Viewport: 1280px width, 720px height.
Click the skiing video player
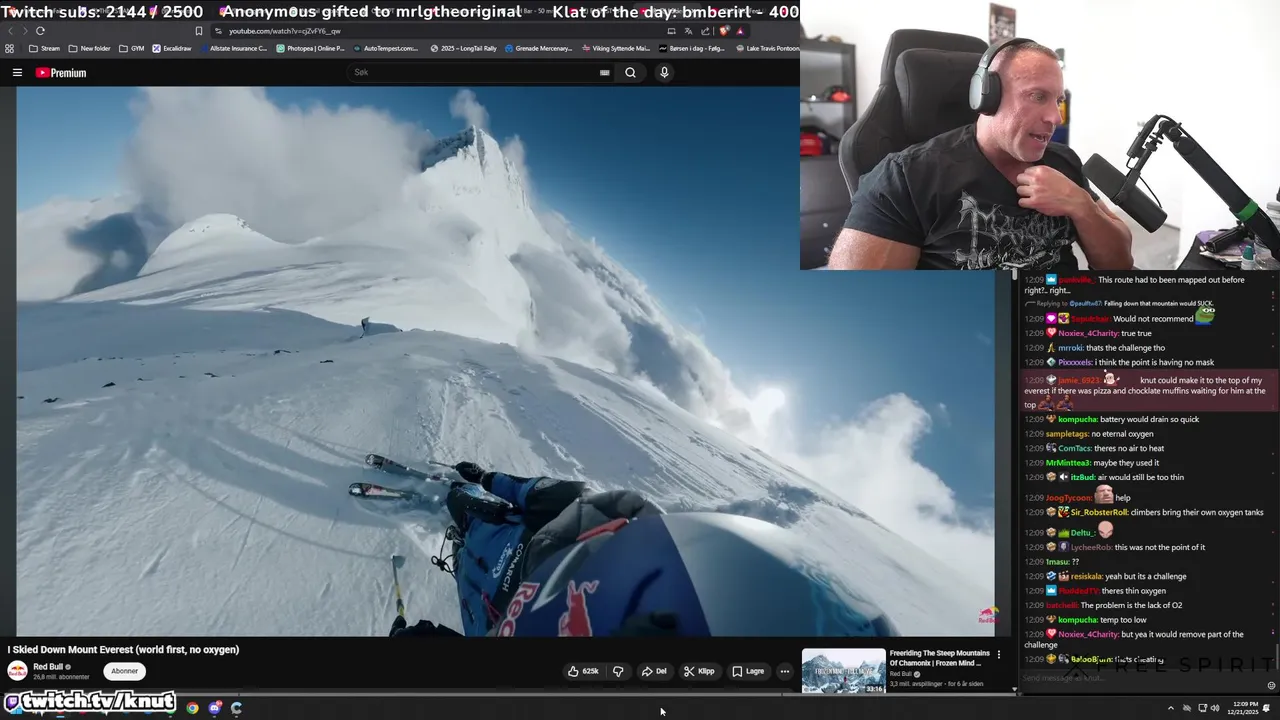(x=505, y=361)
